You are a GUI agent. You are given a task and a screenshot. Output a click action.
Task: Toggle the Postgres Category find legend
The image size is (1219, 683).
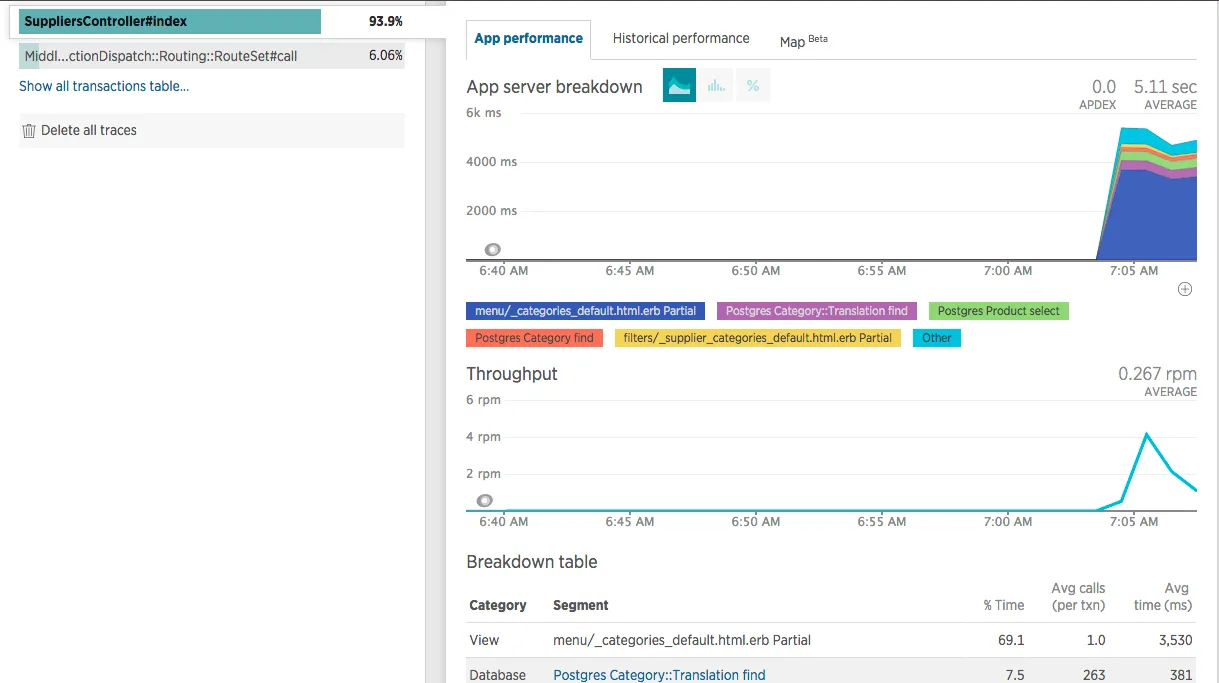535,338
